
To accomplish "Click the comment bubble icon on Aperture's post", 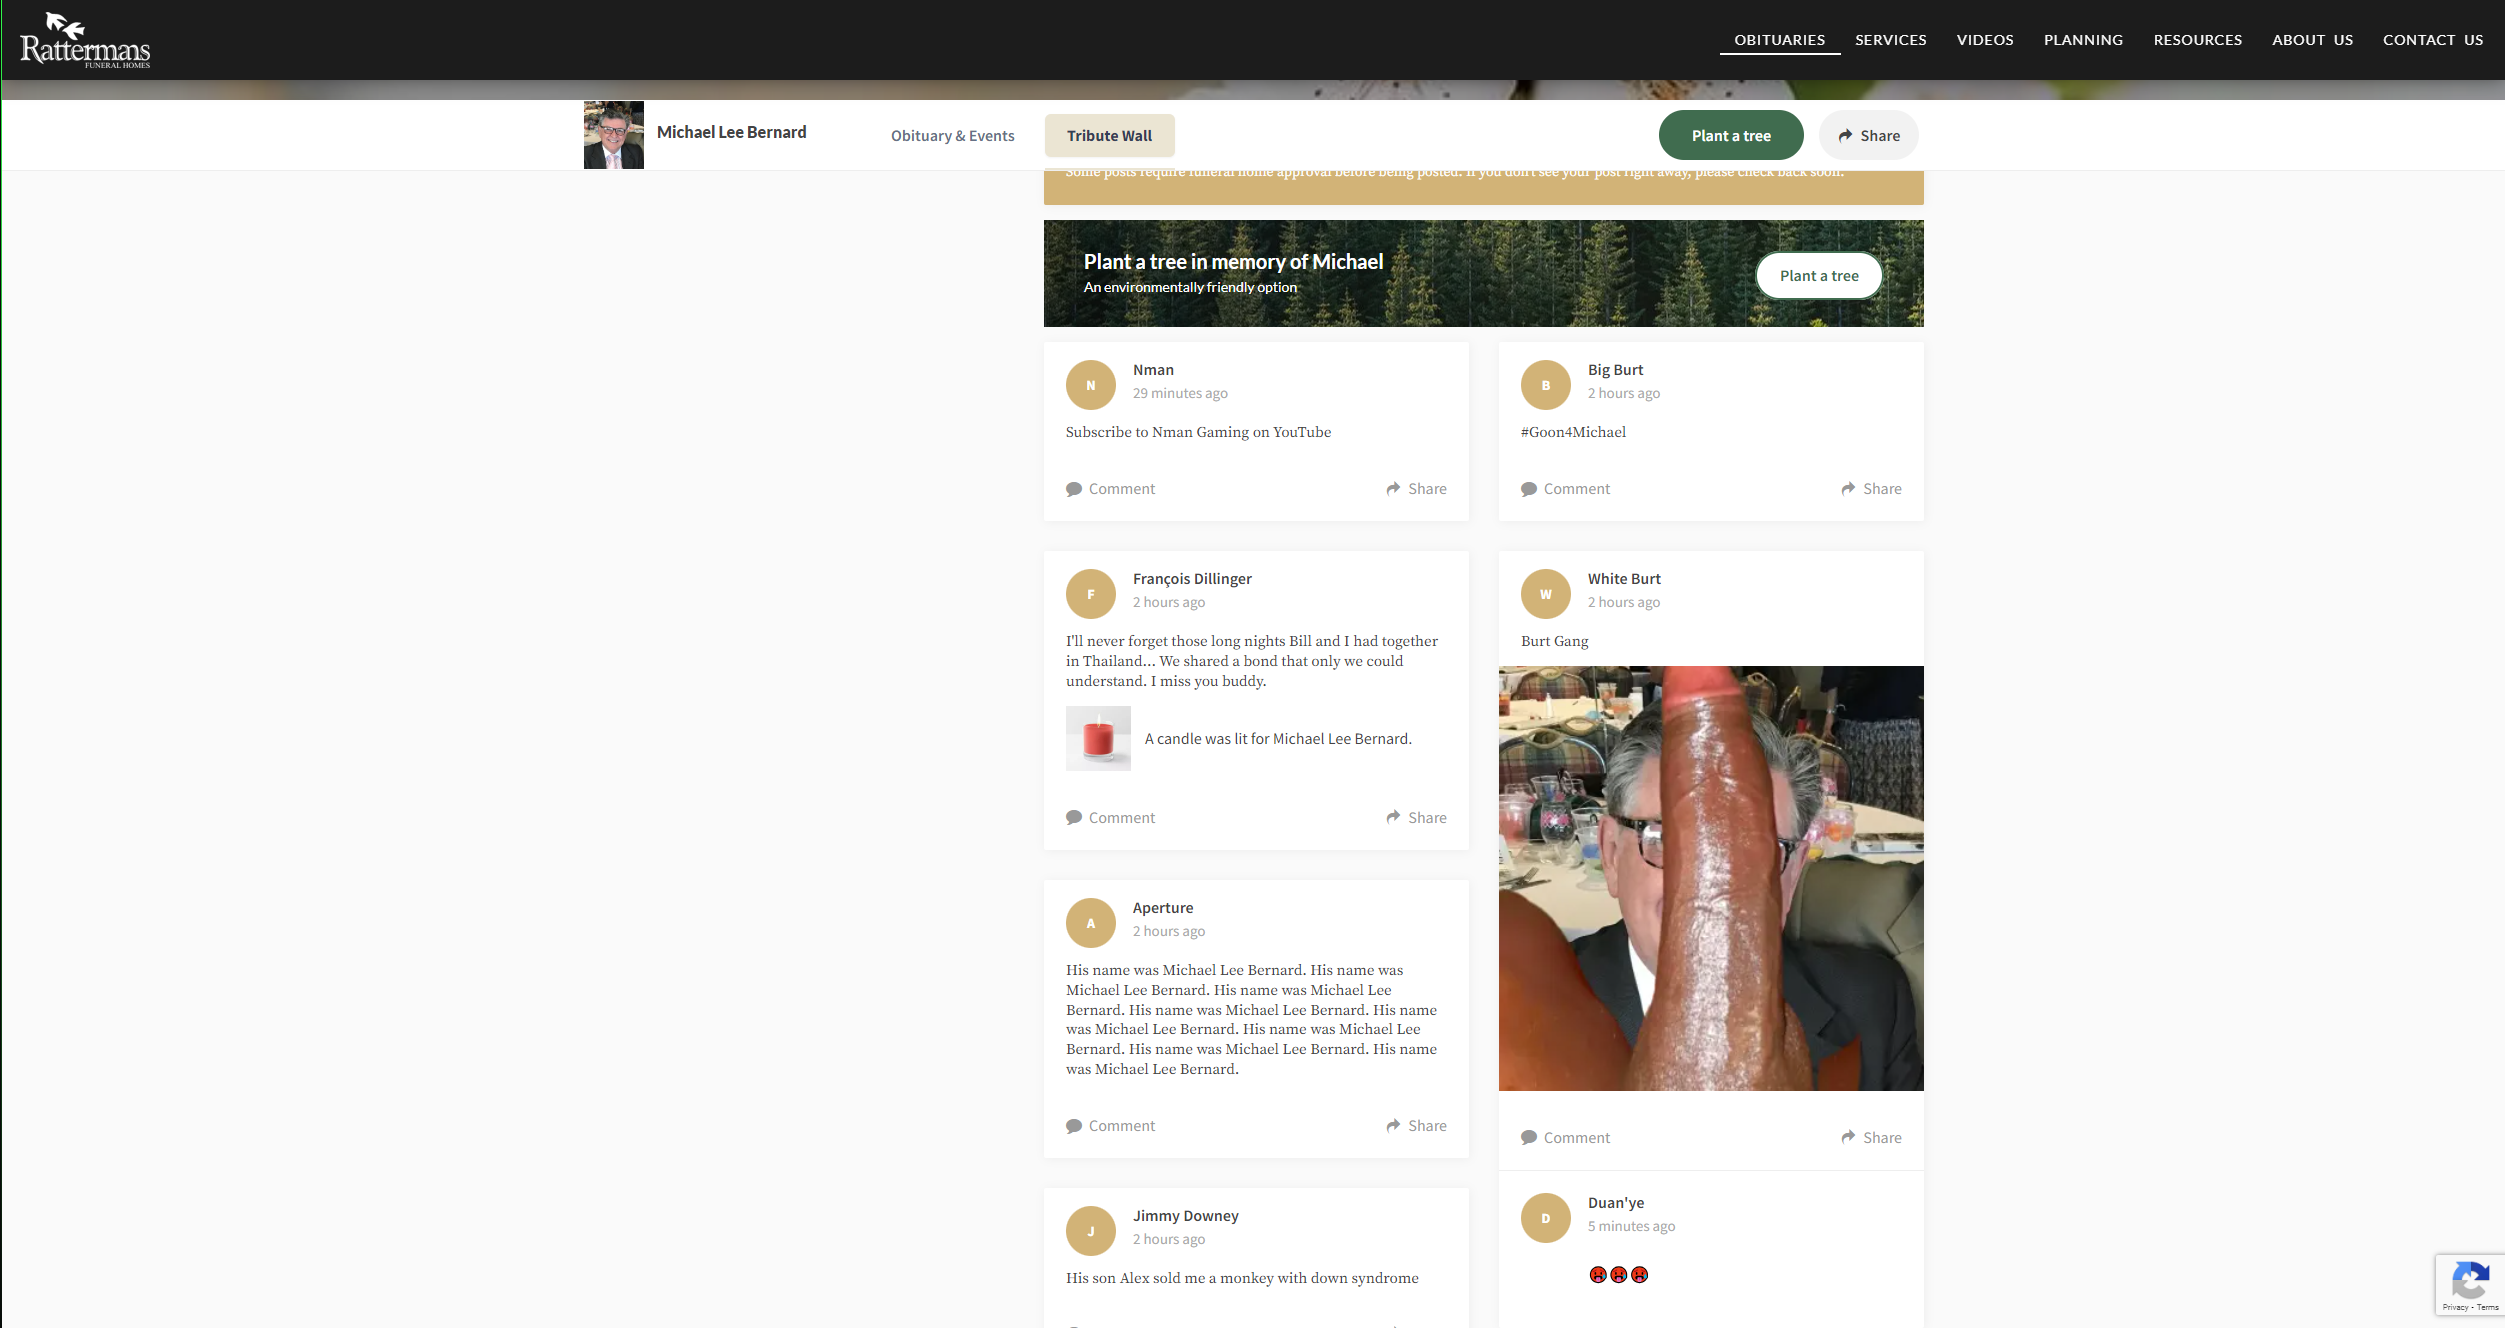I will 1074,1126.
